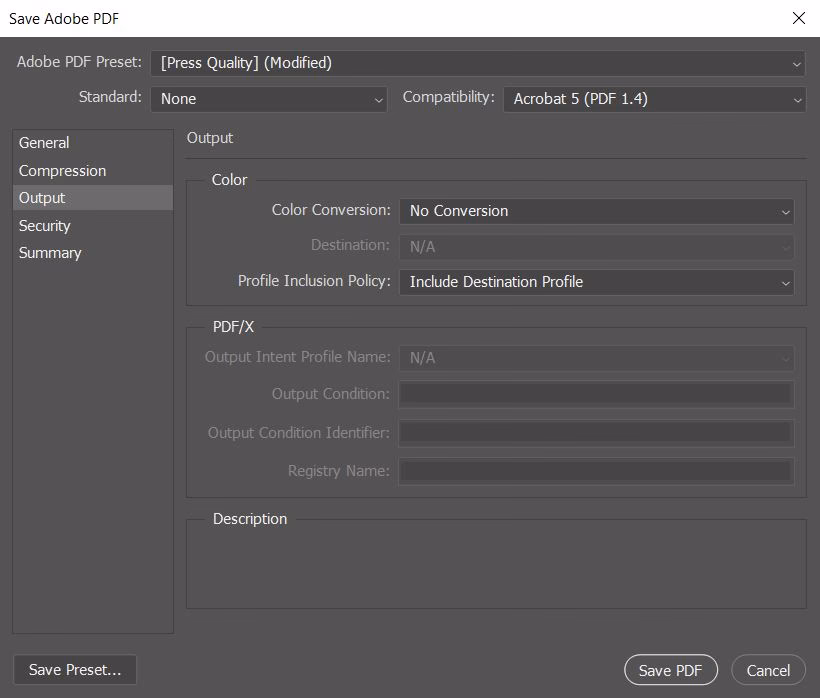Close the Save Adobe PDF window

(798, 18)
